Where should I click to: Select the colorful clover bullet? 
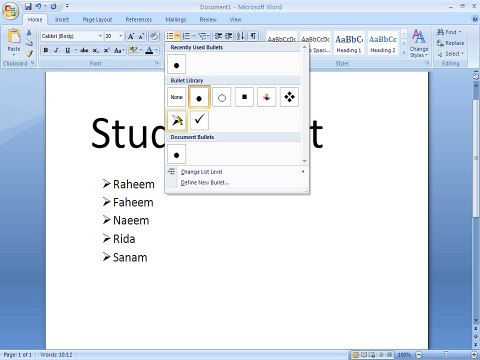click(267, 97)
